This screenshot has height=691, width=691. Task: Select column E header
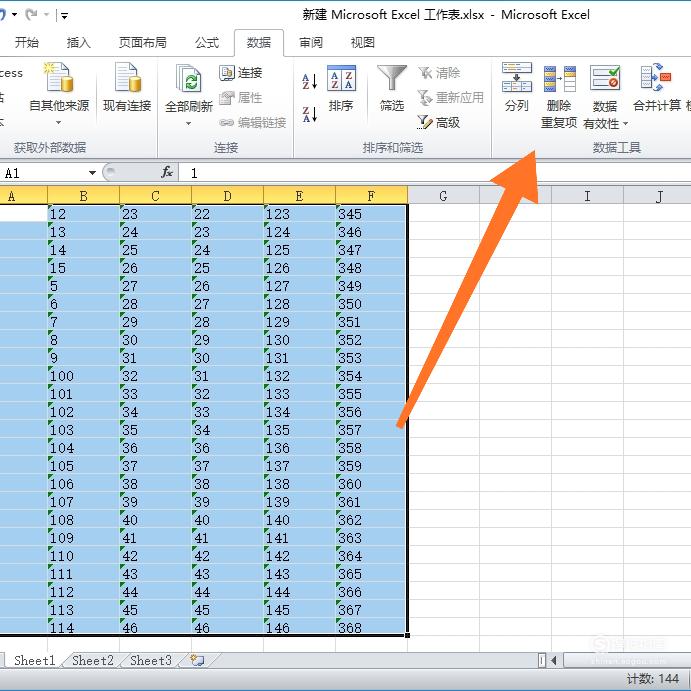click(299, 196)
